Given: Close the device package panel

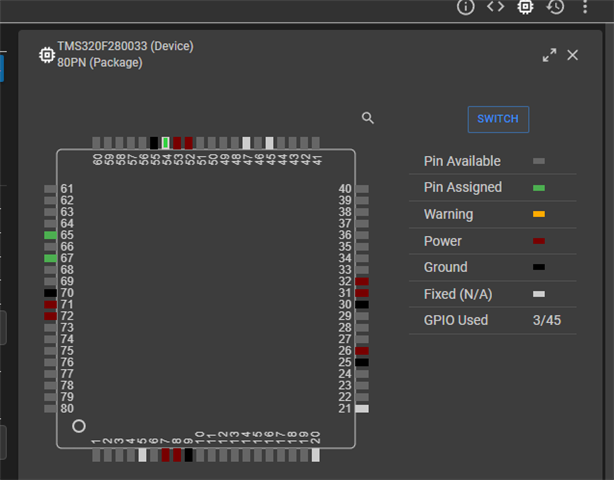Looking at the screenshot, I should 572,55.
